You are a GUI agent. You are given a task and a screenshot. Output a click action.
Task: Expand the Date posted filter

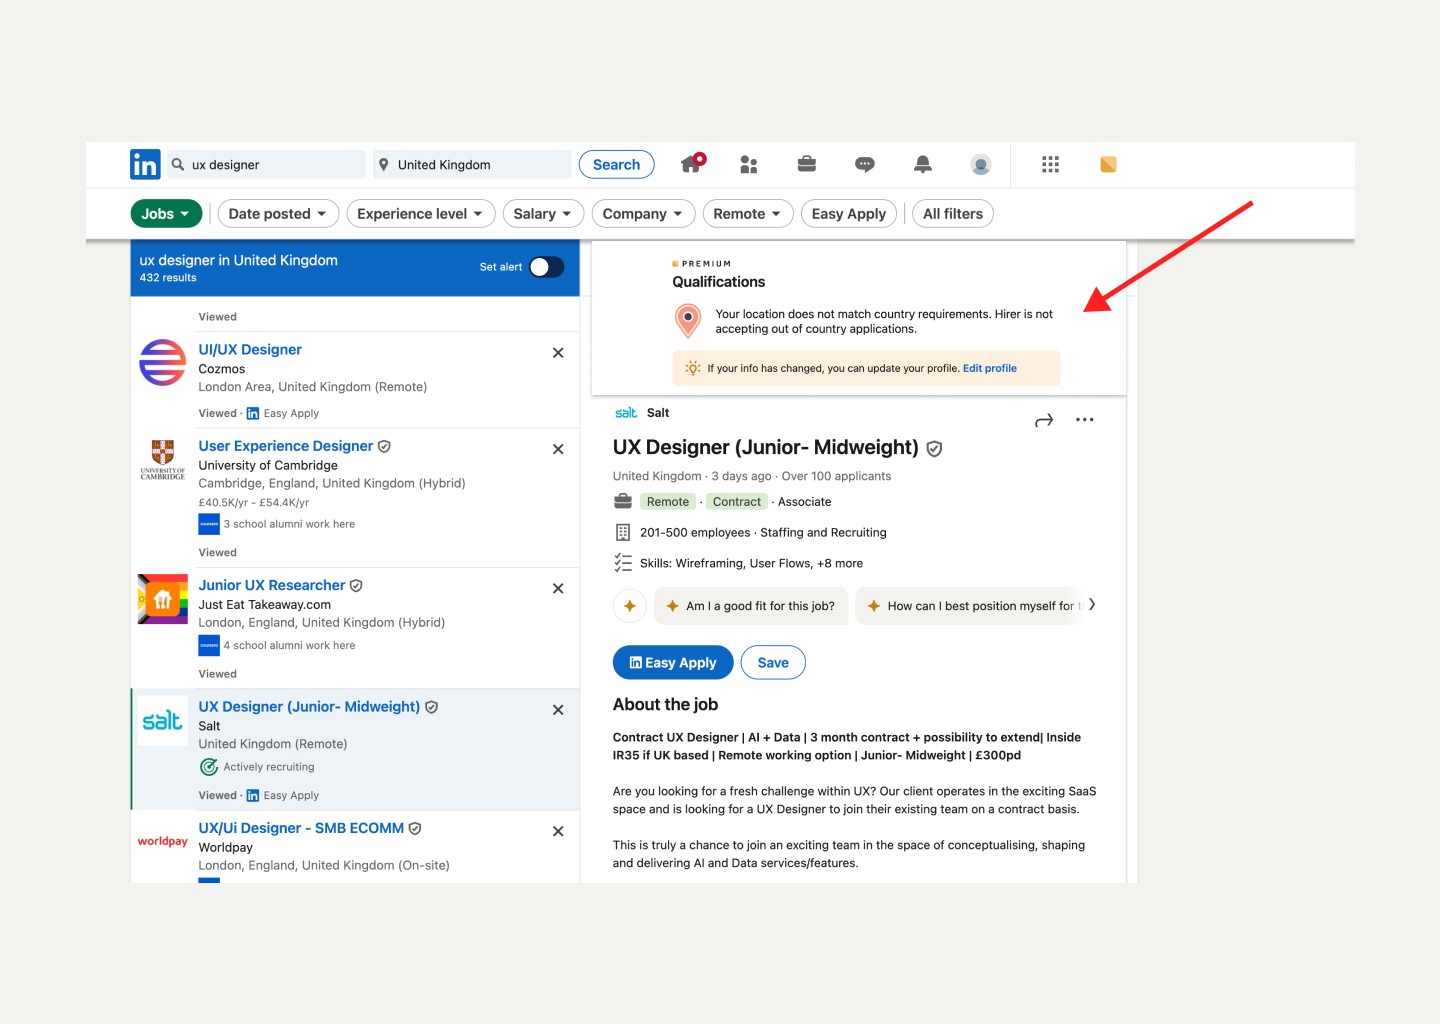(278, 214)
